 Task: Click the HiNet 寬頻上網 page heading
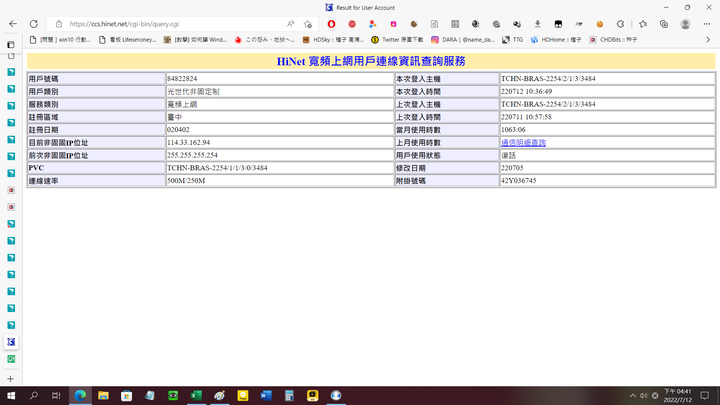coord(371,61)
